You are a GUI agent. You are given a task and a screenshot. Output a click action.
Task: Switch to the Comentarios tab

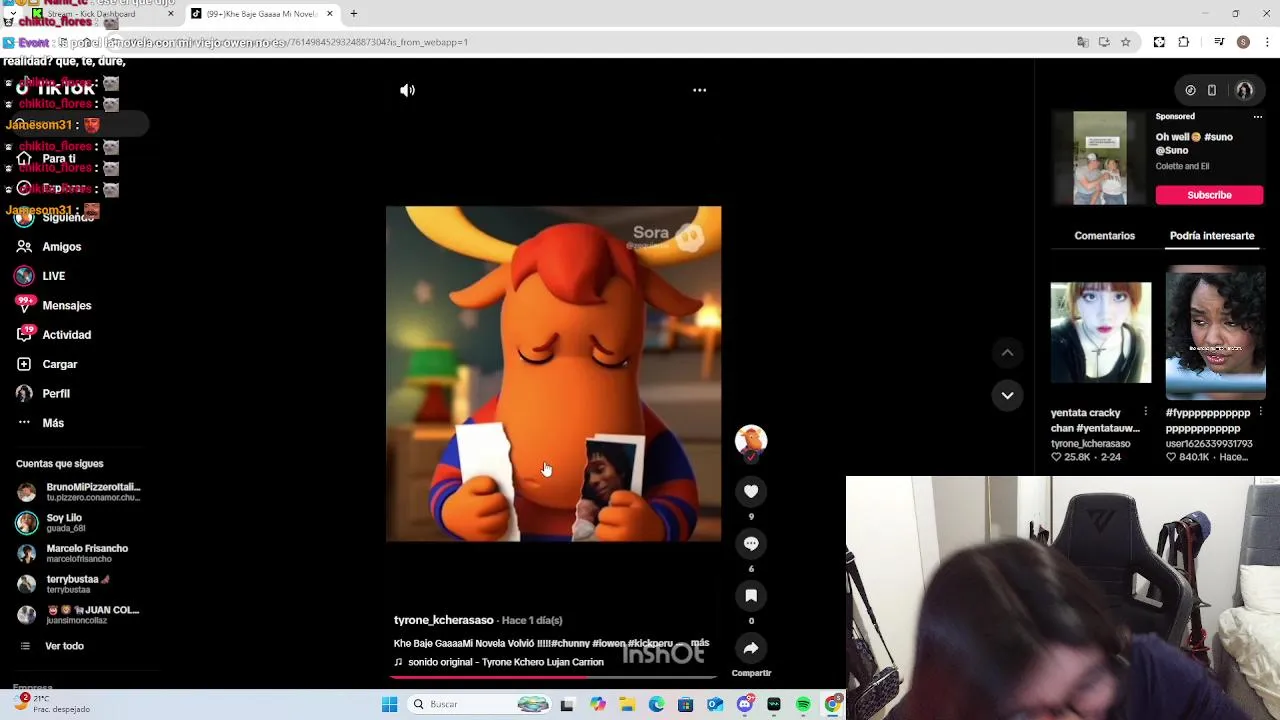(x=1104, y=236)
